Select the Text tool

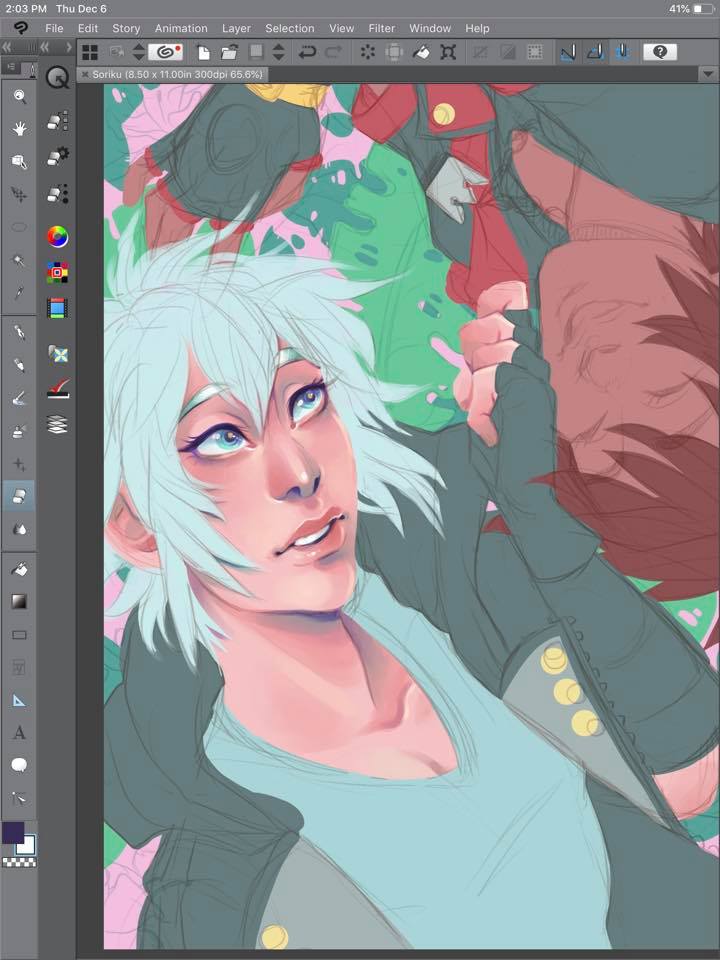point(19,733)
